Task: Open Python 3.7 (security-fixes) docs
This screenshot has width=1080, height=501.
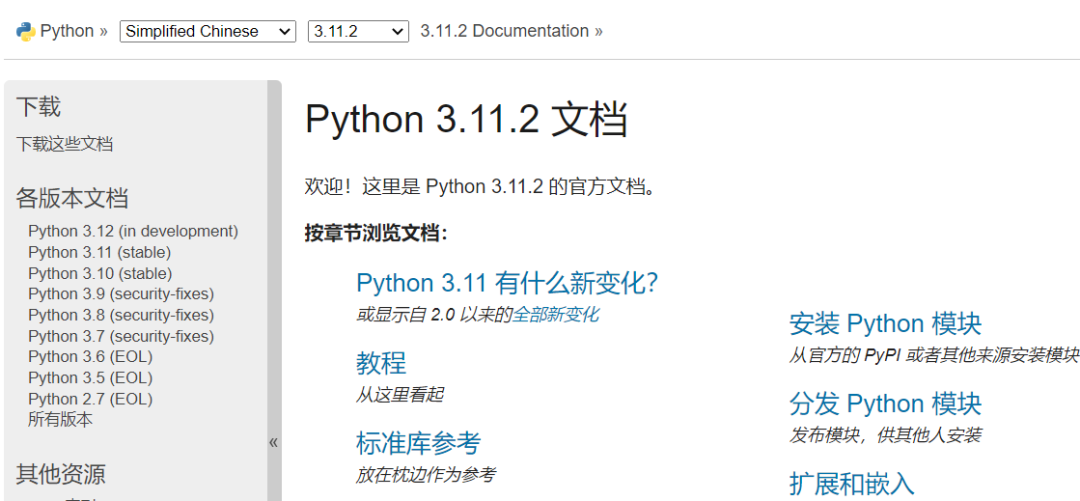Action: coord(121,336)
